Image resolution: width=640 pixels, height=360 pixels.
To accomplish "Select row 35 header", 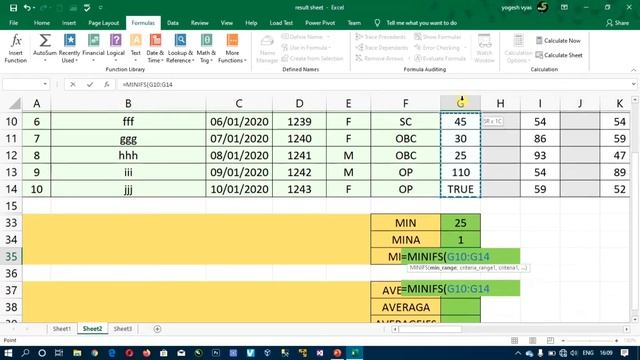I will [11, 257].
